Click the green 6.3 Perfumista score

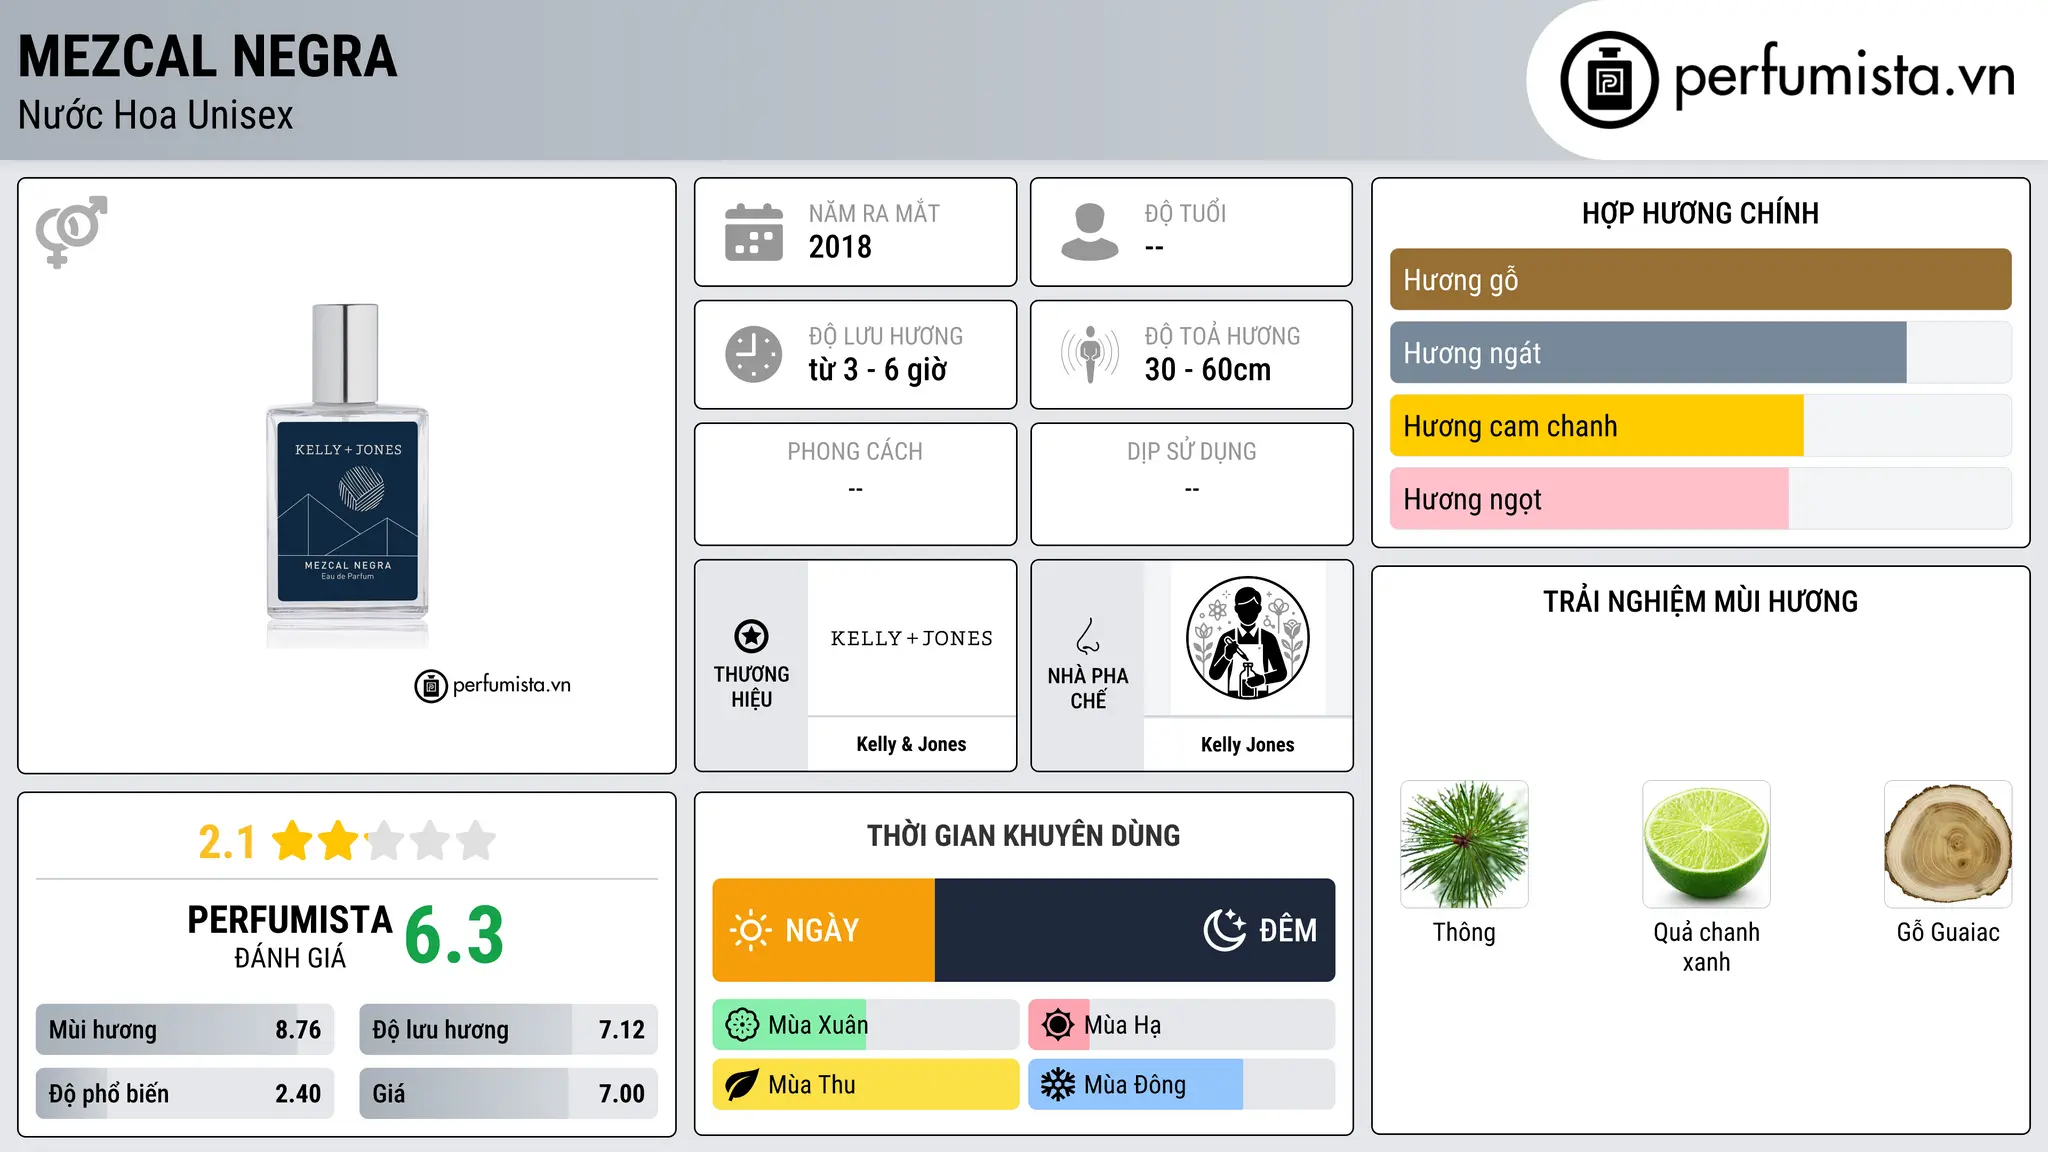tap(455, 936)
